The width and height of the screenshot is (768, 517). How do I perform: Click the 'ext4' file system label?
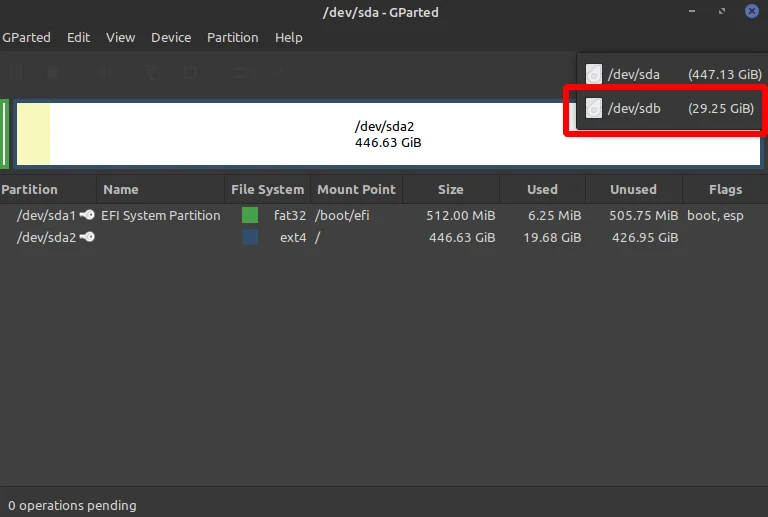[x=293, y=237]
